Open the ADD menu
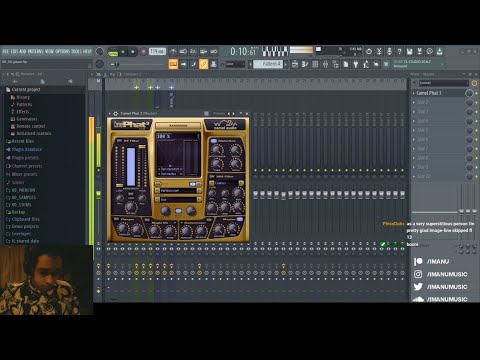Viewport: 480px width, 360px height. [x=23, y=51]
